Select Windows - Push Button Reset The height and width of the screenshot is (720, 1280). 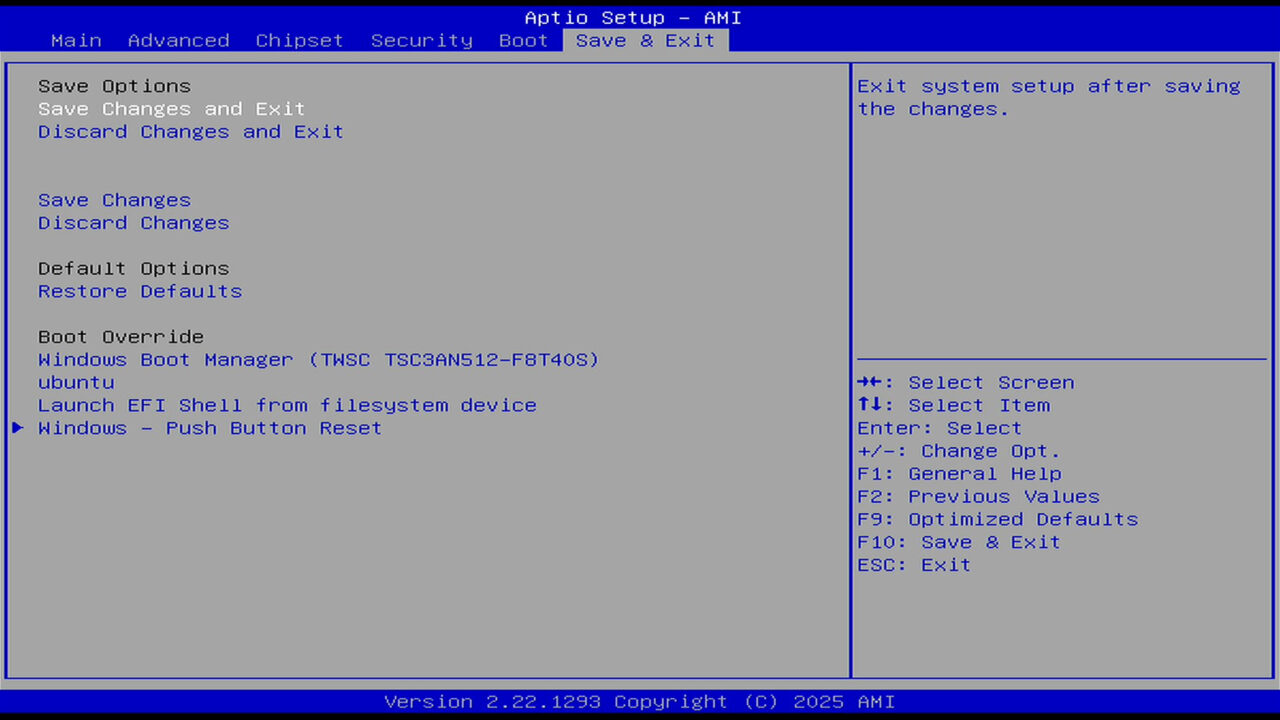210,428
